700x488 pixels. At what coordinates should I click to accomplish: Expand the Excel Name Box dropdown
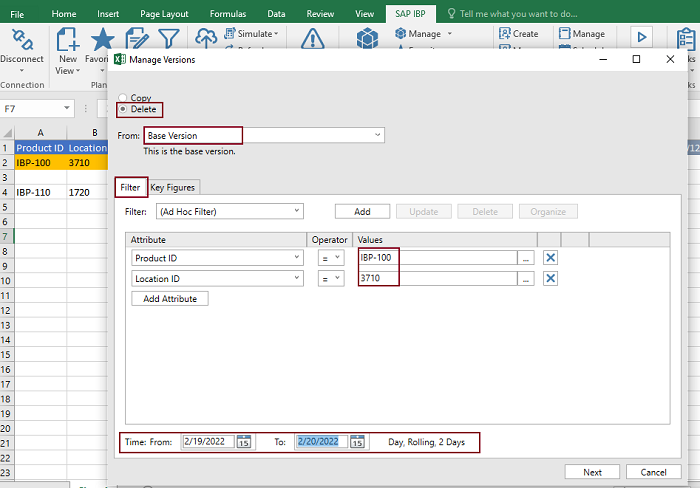pyautogui.click(x=67, y=108)
